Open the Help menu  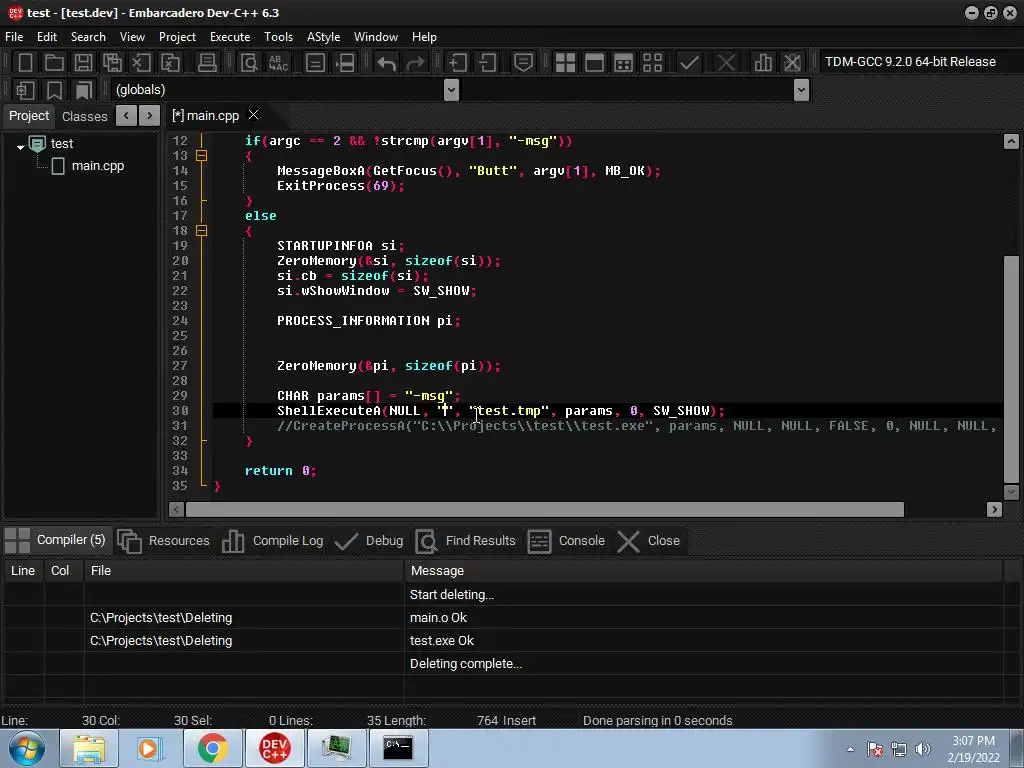coord(424,37)
